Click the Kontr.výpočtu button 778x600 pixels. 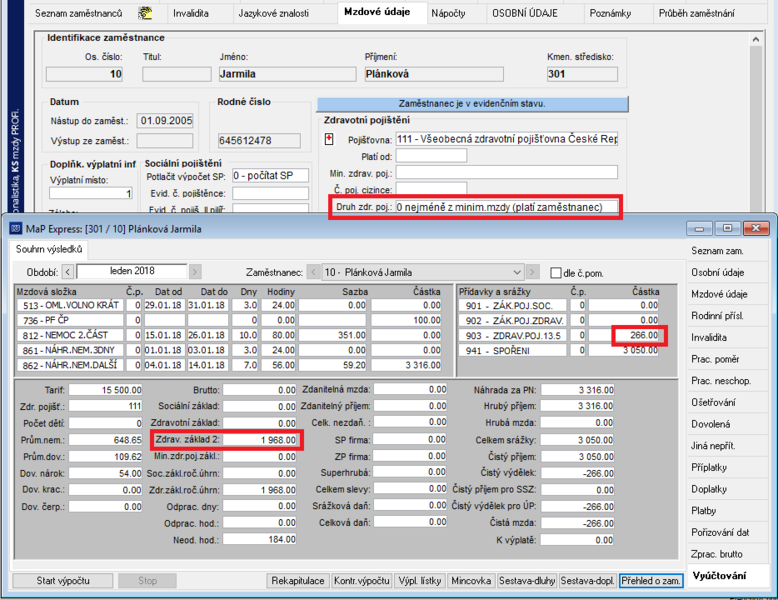[362, 581]
